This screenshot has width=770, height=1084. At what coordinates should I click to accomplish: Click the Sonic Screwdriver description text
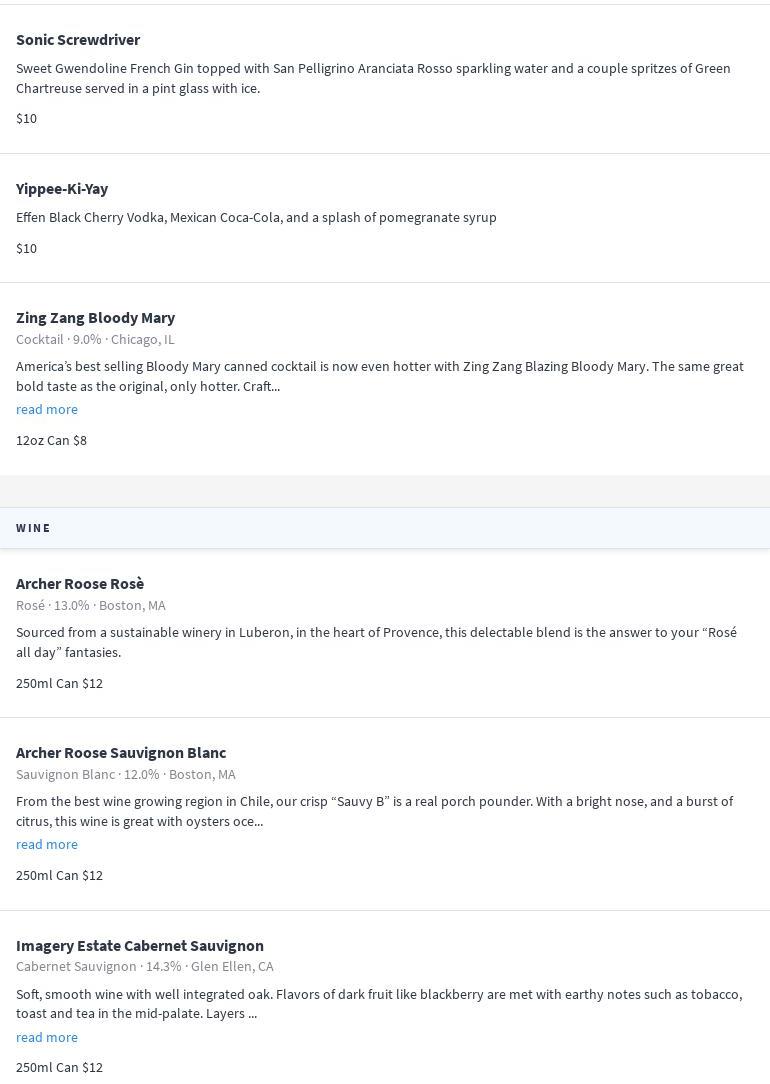pos(373,78)
